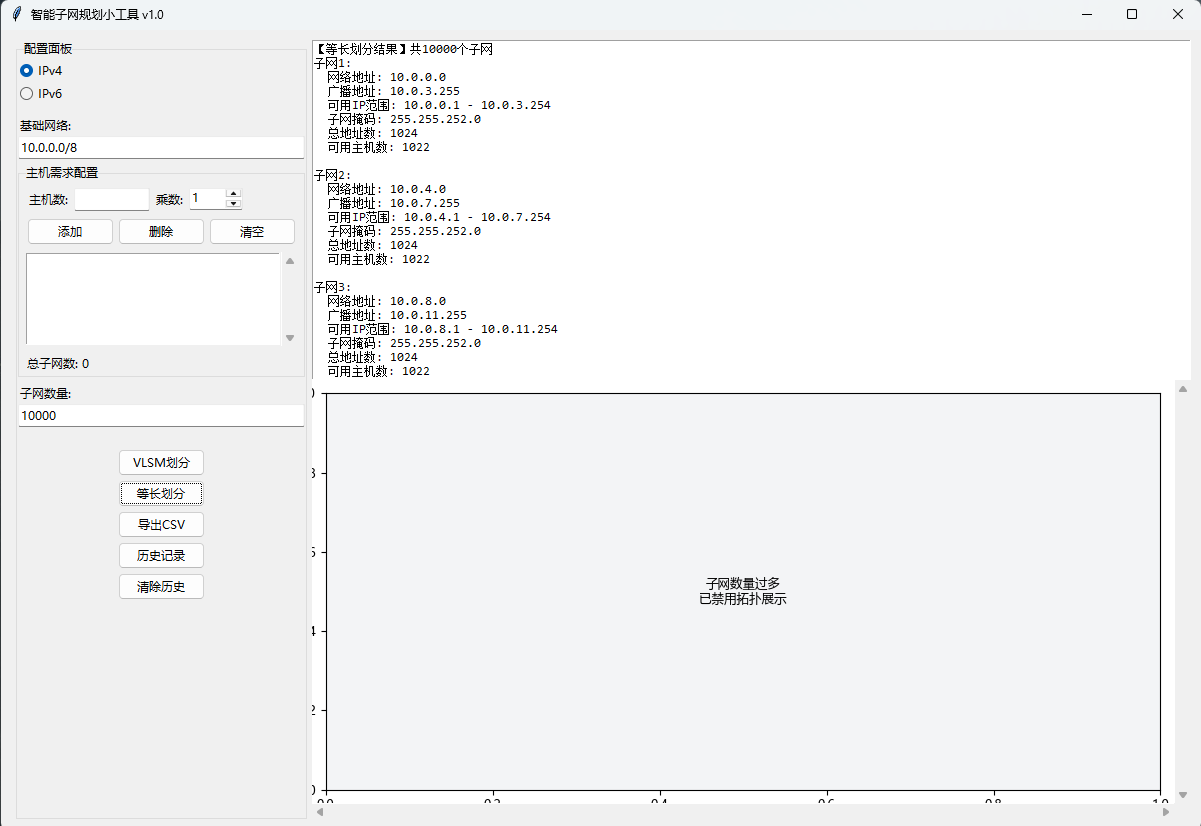Click the horizontal scrollbar right arrow

tap(1166, 813)
